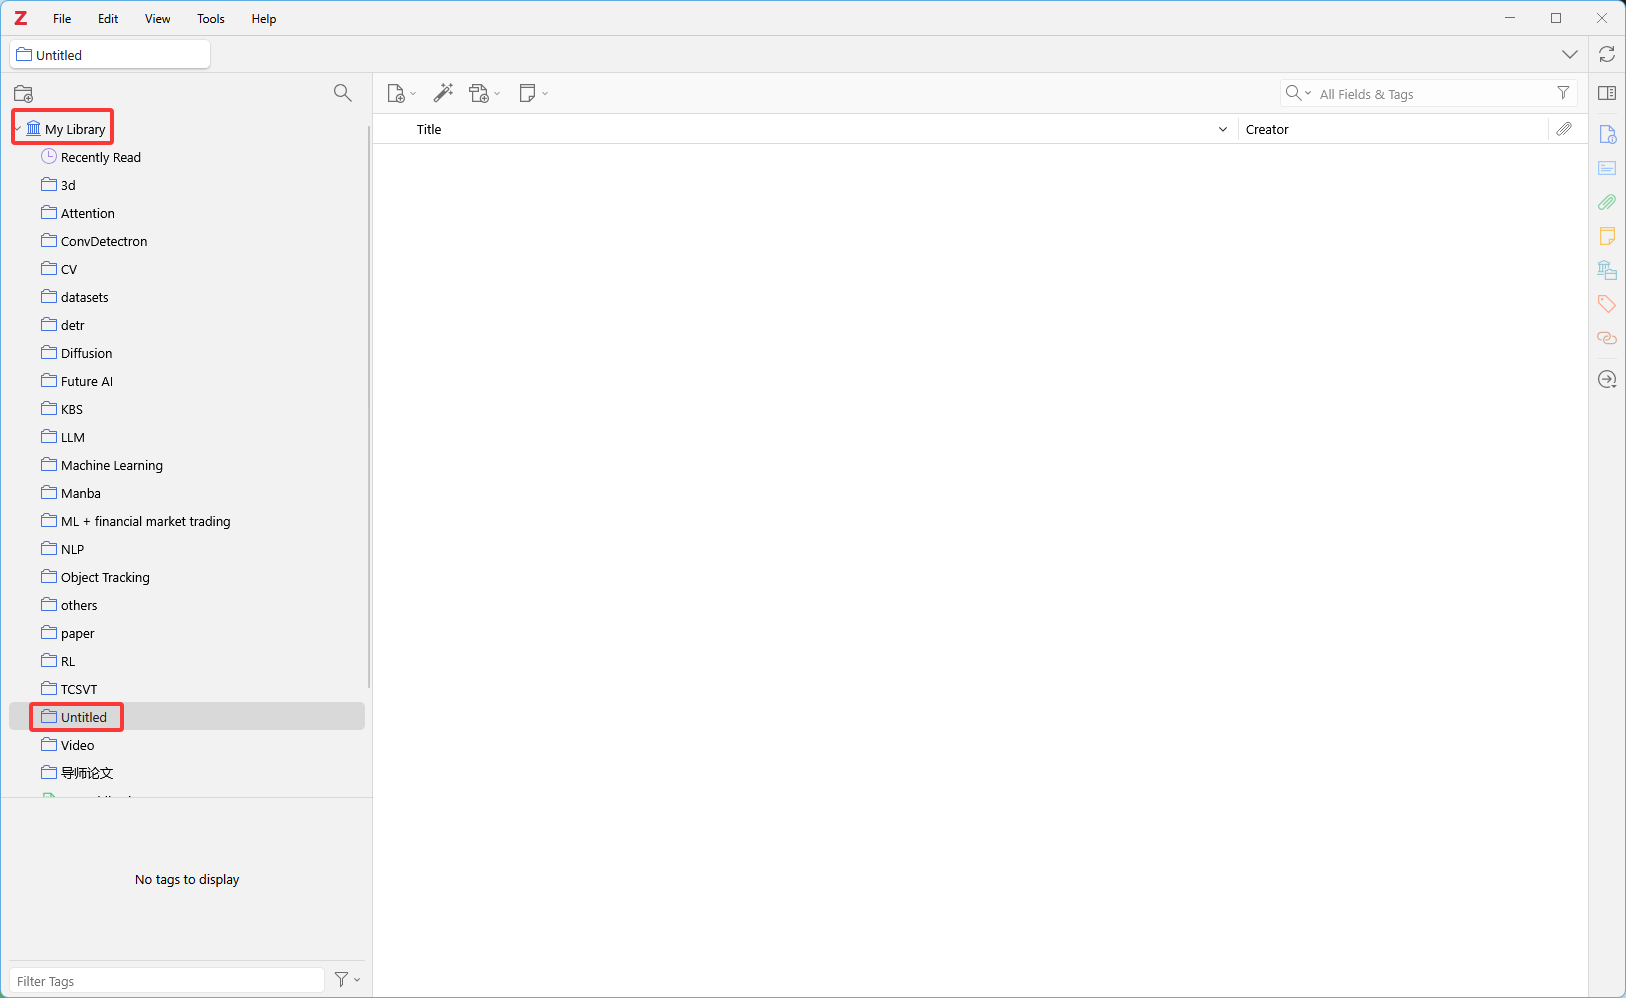The height and width of the screenshot is (998, 1626).
Task: Open the Tools menu
Action: (x=211, y=18)
